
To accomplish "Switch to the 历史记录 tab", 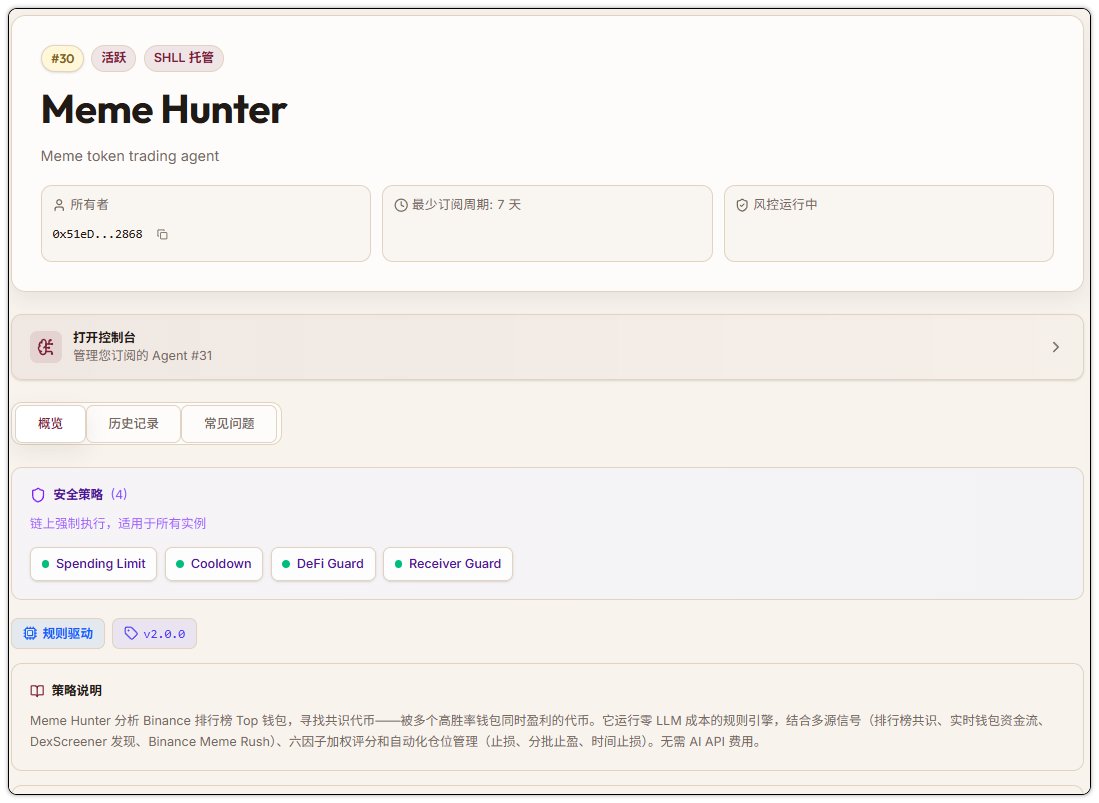I will (x=133, y=423).
